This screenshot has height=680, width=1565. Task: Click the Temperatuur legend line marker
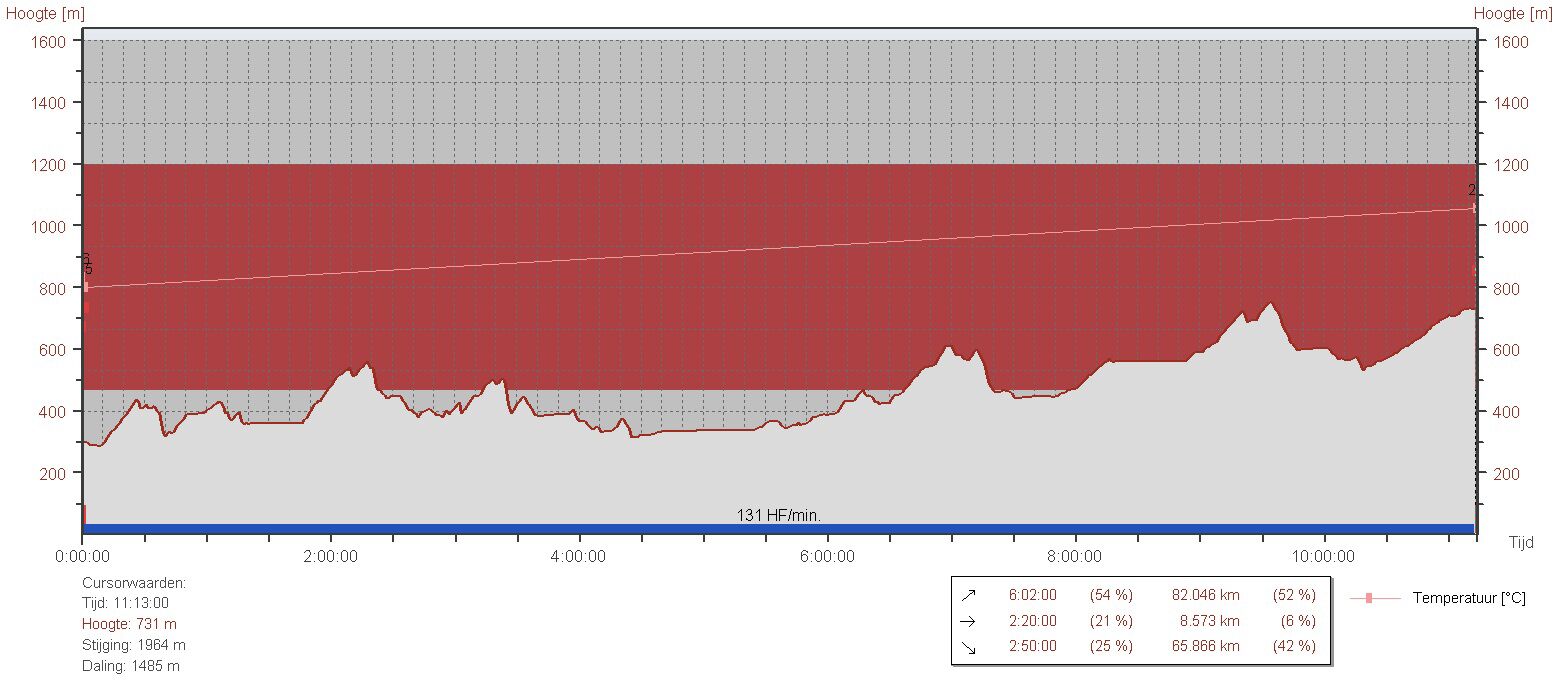pyautogui.click(x=1368, y=598)
